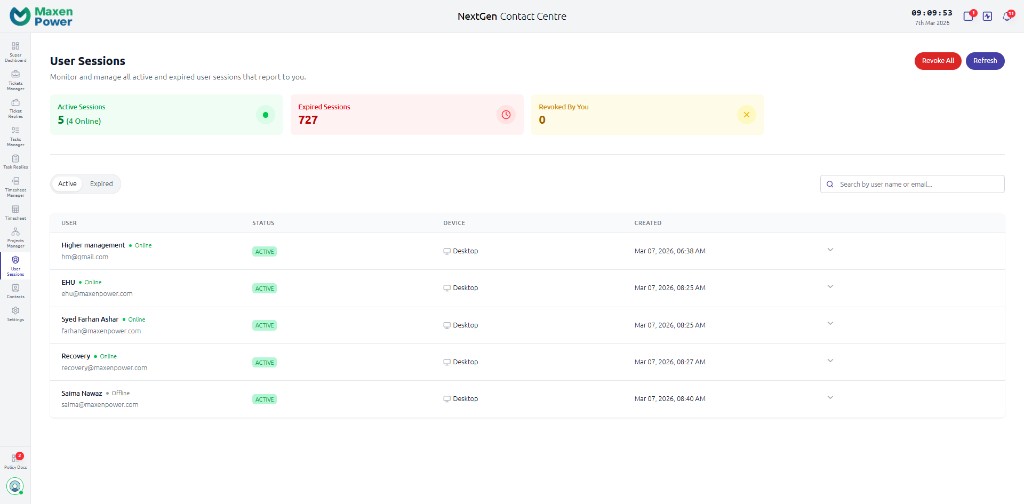Screen dimensions: 1024x504
Task: Click the Expired Sessions summary card
Action: (x=407, y=114)
